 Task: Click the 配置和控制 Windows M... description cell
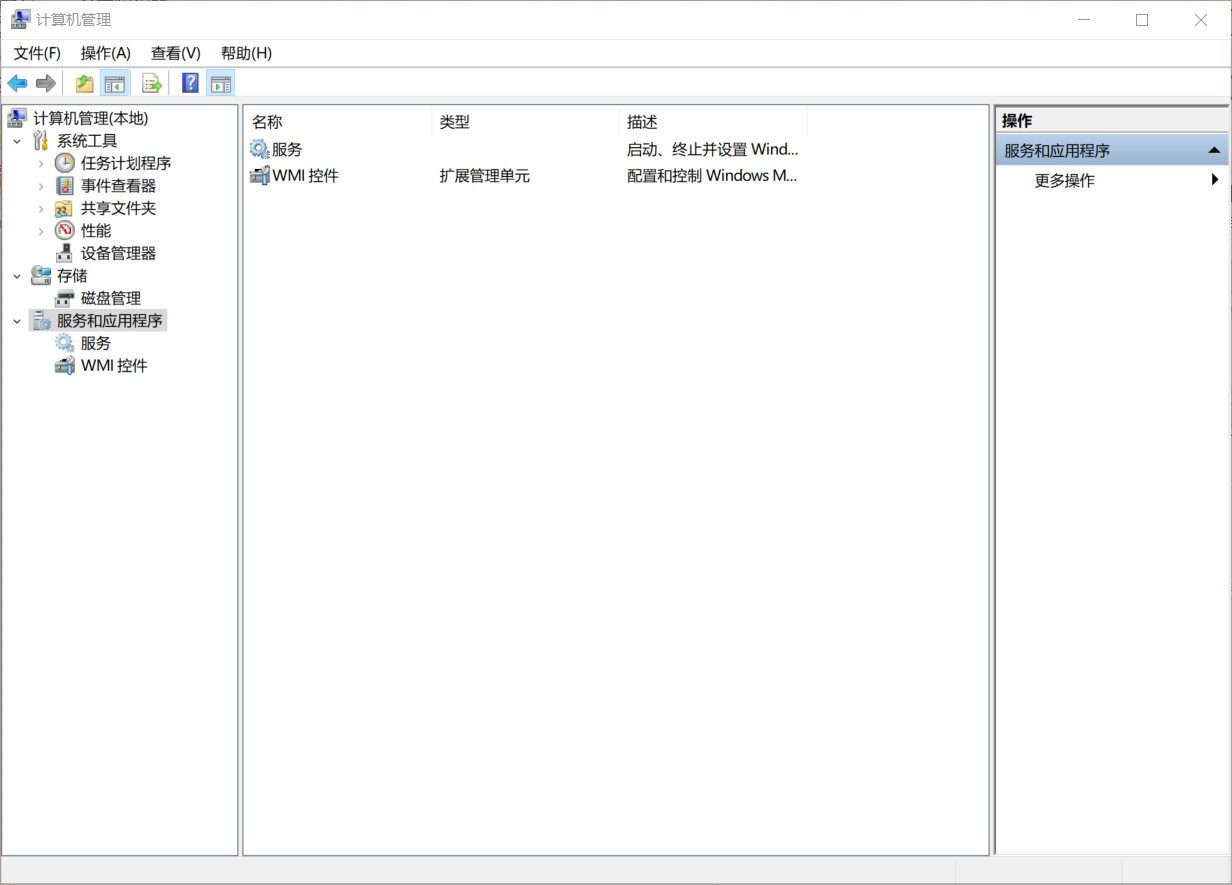(712, 176)
